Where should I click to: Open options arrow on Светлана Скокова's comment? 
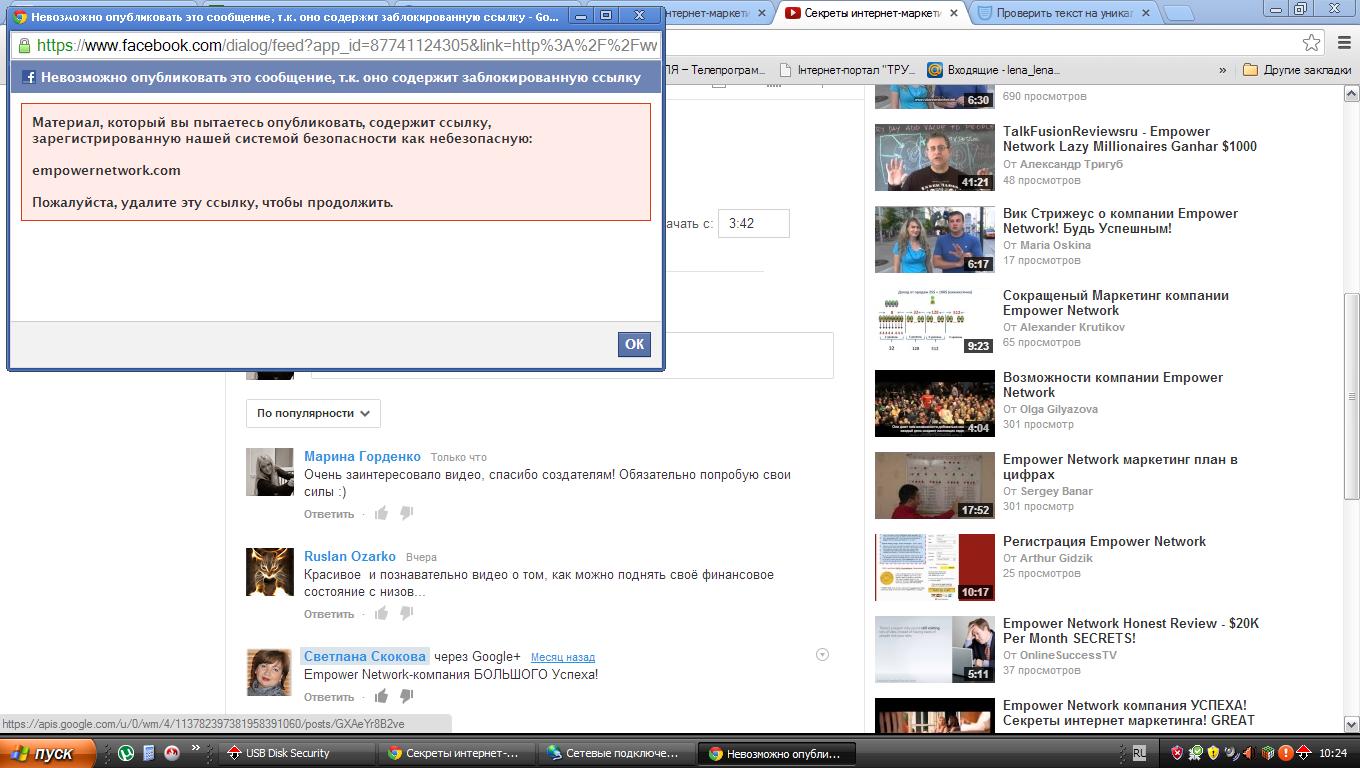point(822,655)
